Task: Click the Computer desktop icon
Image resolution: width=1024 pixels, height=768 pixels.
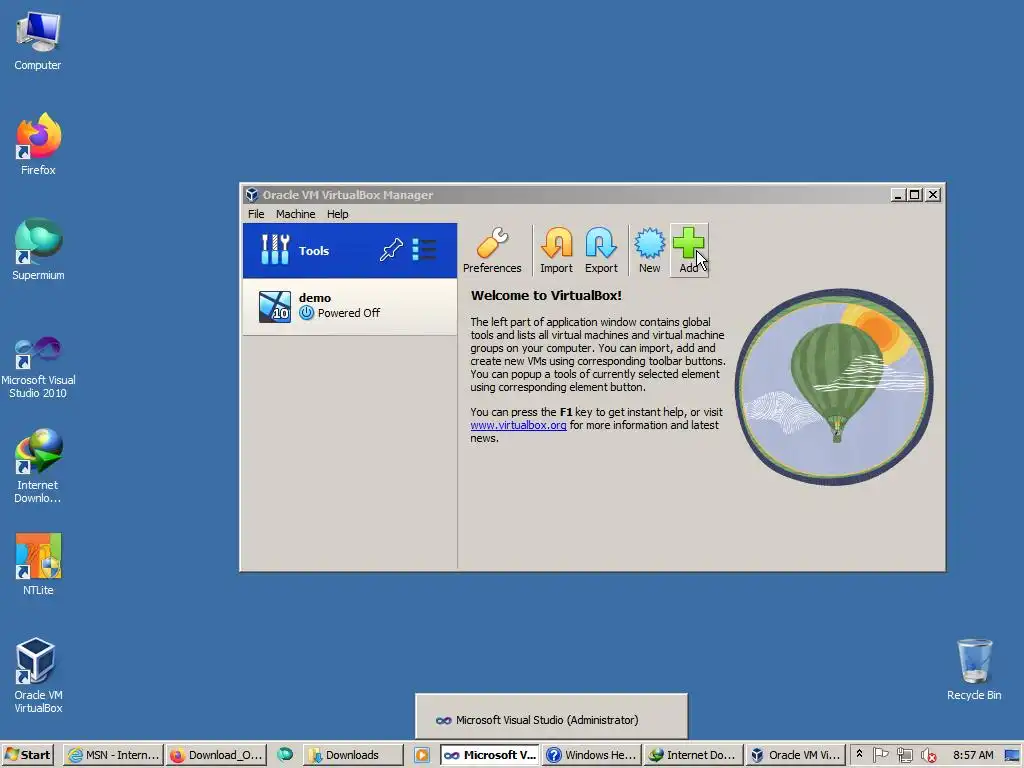Action: click(38, 41)
